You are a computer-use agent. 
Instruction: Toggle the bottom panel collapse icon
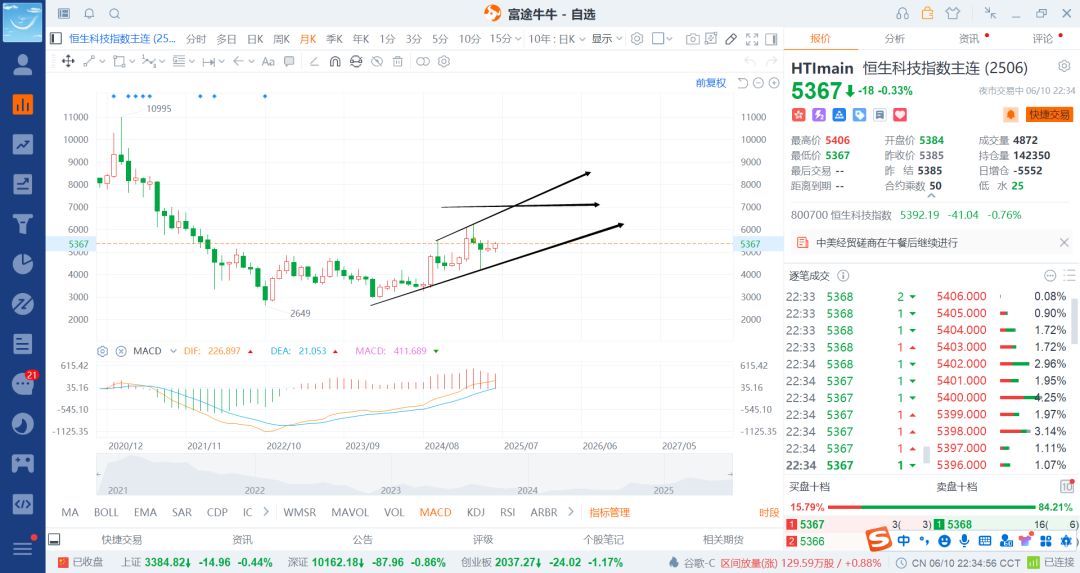click(54, 539)
